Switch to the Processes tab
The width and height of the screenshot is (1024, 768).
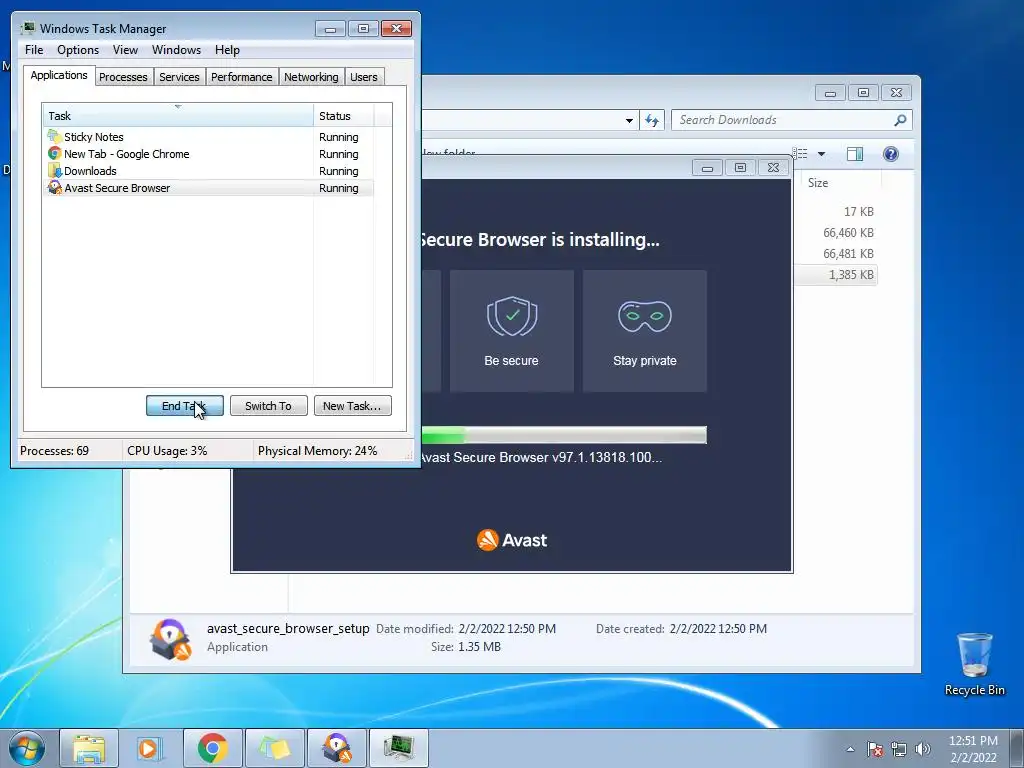[x=123, y=77]
